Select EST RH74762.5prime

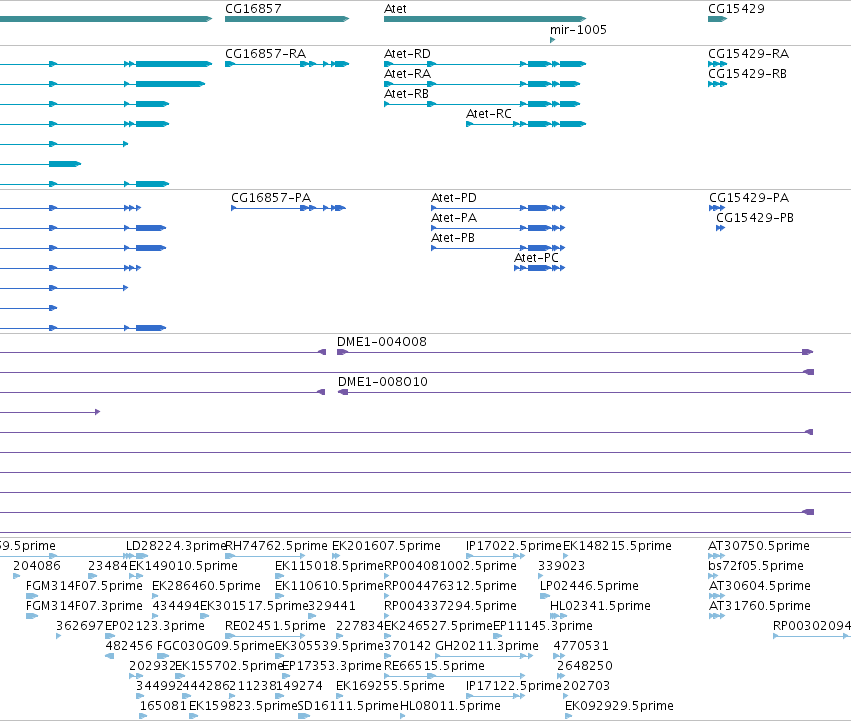276,546
